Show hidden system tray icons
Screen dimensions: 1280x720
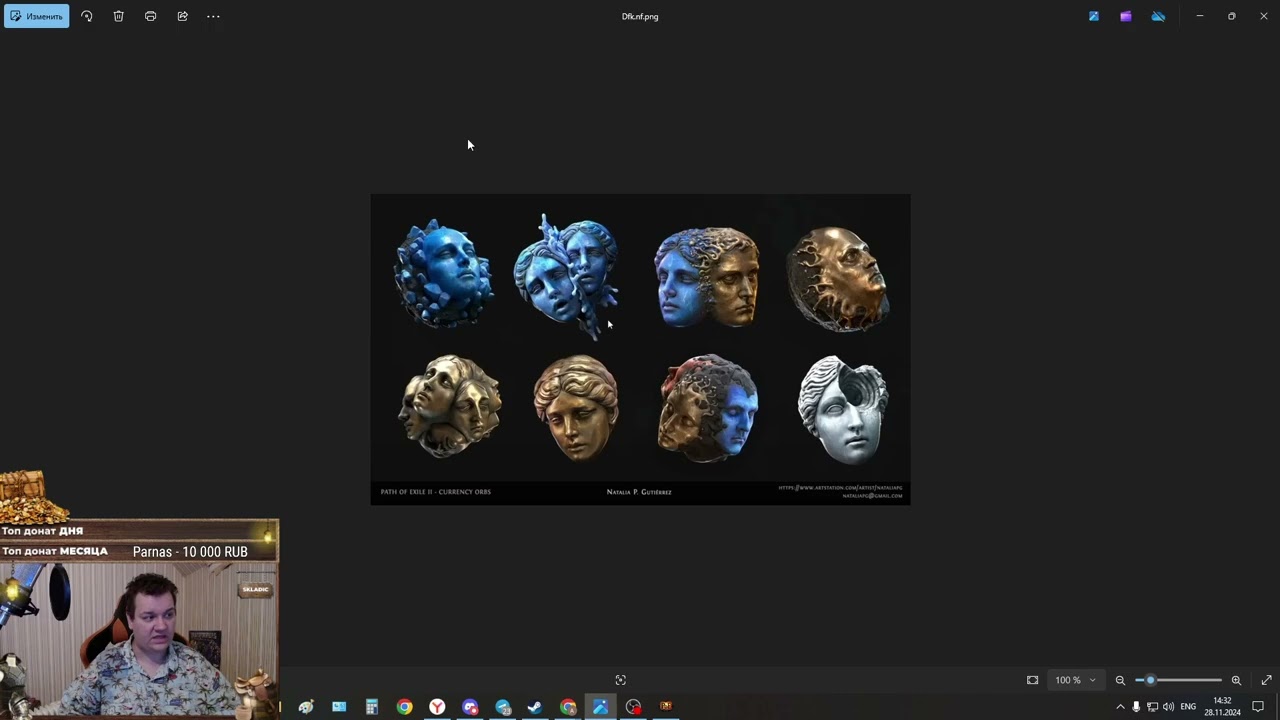[x=1120, y=707]
